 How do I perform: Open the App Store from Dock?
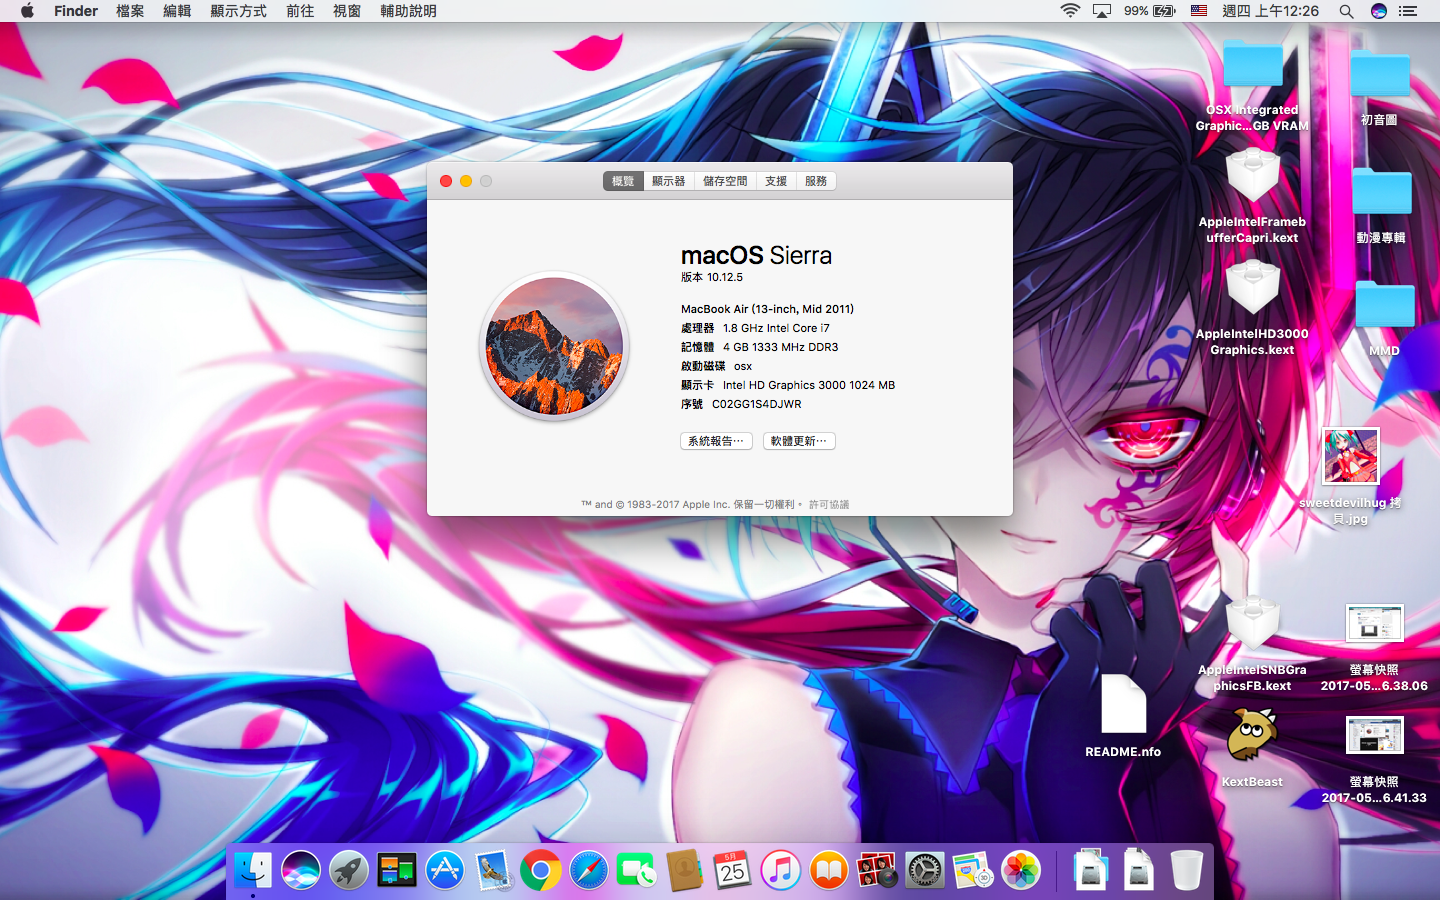click(445, 870)
